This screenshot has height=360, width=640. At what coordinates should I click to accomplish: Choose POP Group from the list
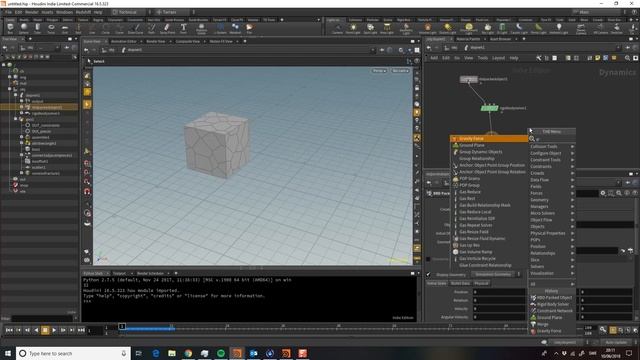(x=489, y=185)
